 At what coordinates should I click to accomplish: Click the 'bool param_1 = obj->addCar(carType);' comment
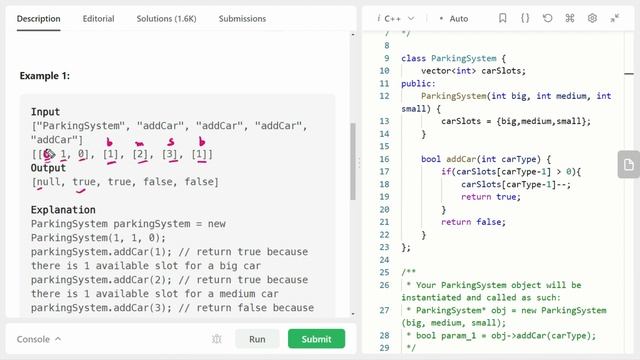coord(506,336)
